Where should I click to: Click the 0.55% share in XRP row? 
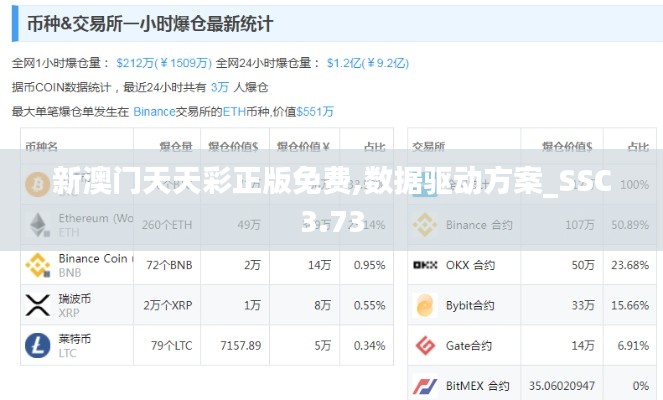pyautogui.click(x=370, y=305)
